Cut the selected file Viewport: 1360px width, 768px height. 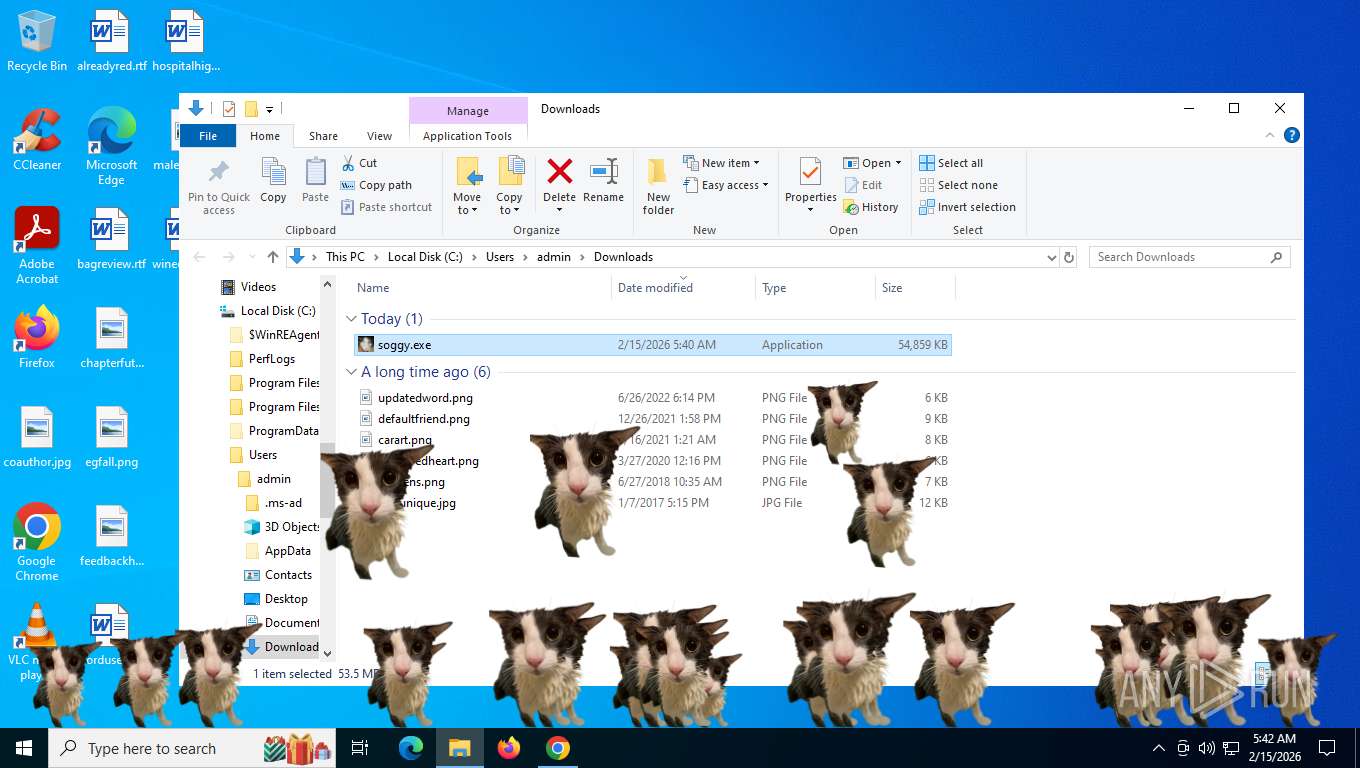tap(359, 163)
